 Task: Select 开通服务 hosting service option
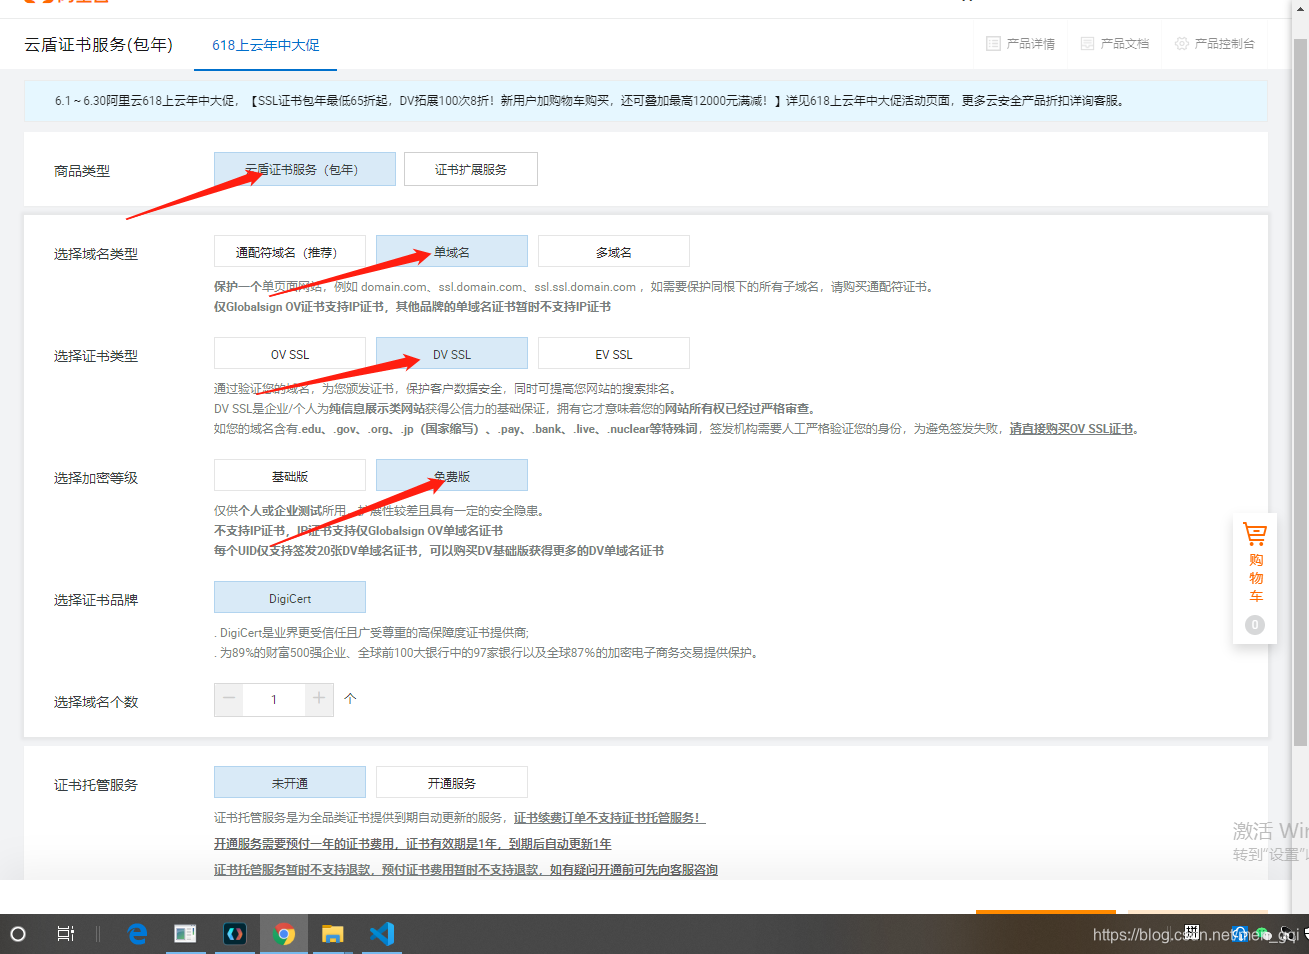click(x=452, y=783)
